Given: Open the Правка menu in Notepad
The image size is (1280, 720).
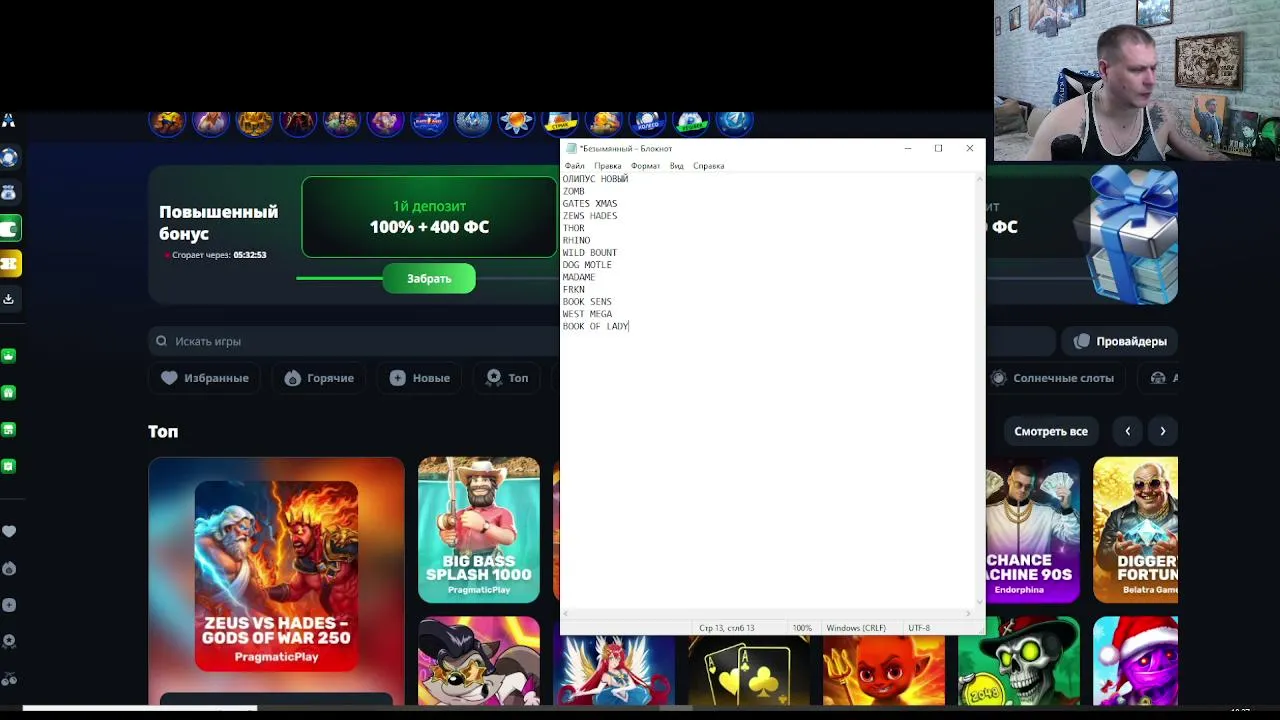Looking at the screenshot, I should click(607, 166).
